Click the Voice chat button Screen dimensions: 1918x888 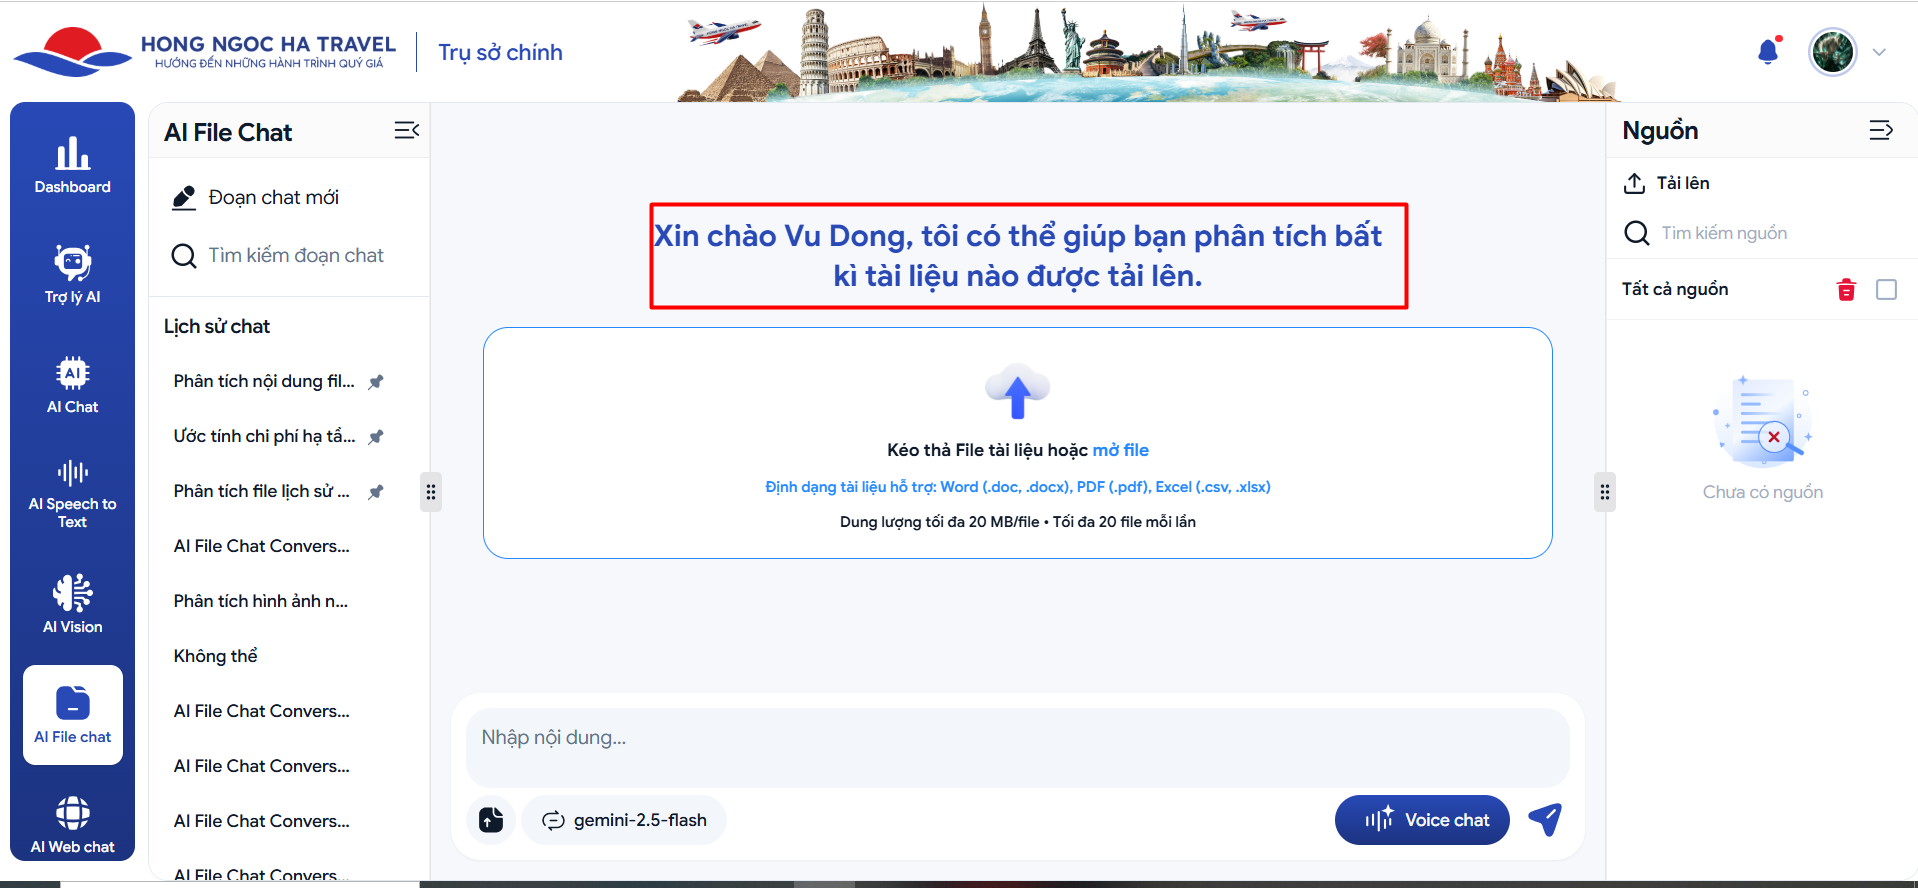[1421, 820]
